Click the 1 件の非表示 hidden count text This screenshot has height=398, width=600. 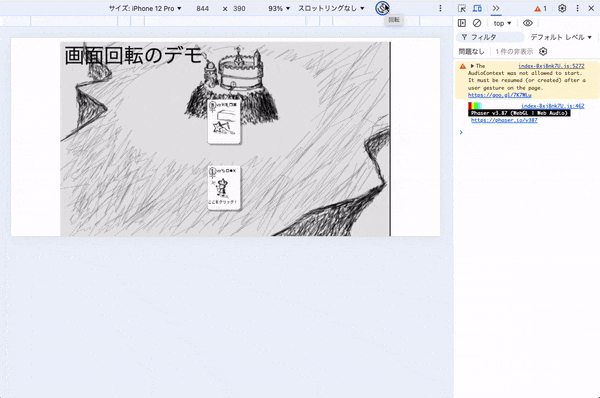(x=514, y=51)
